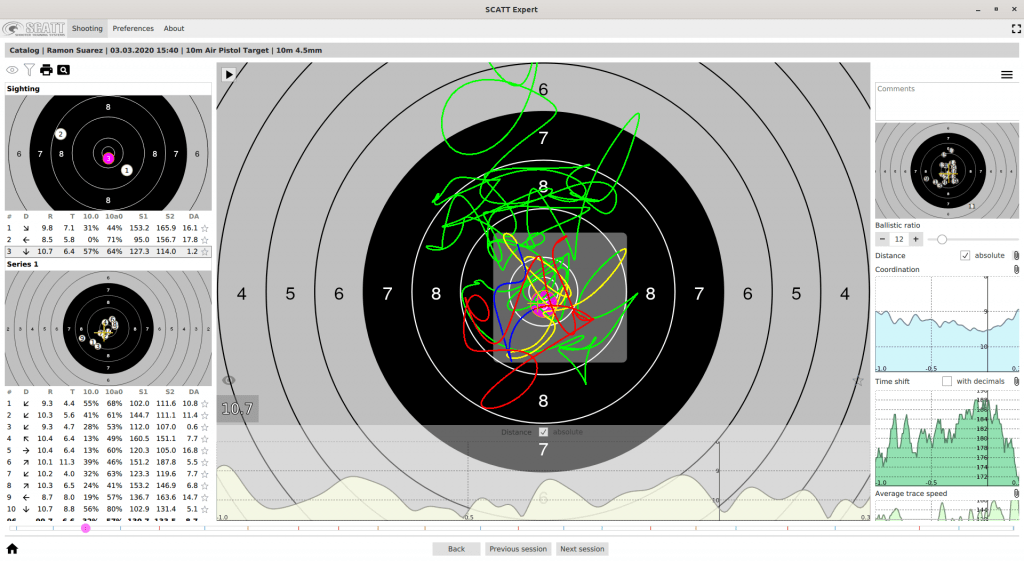Open the About menu
Image resolution: width=1024 pixels, height=561 pixels.
[x=174, y=29]
